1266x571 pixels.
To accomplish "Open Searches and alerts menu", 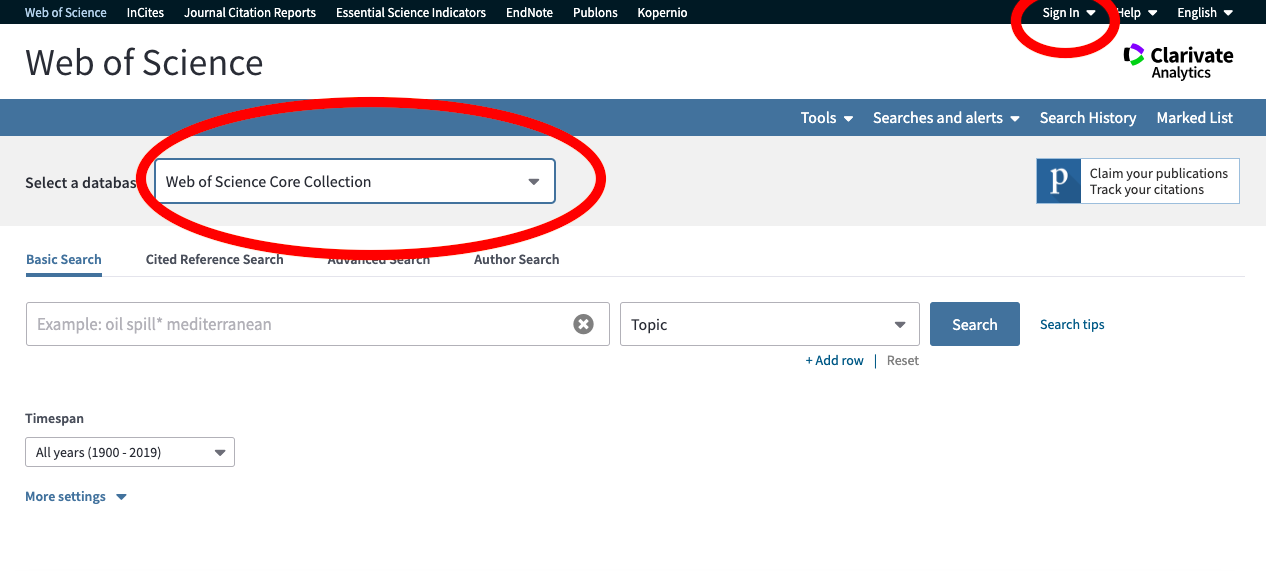I will [945, 118].
